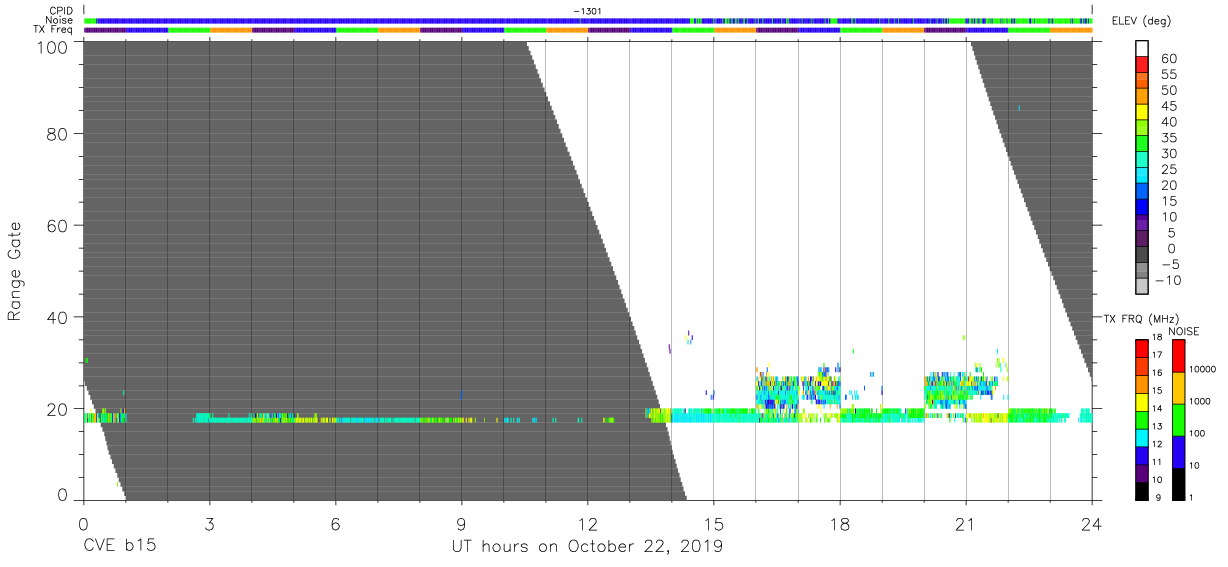Click the 10000 value in NOISE legend
Viewport: 1228px width, 567px height.
coord(1203,369)
